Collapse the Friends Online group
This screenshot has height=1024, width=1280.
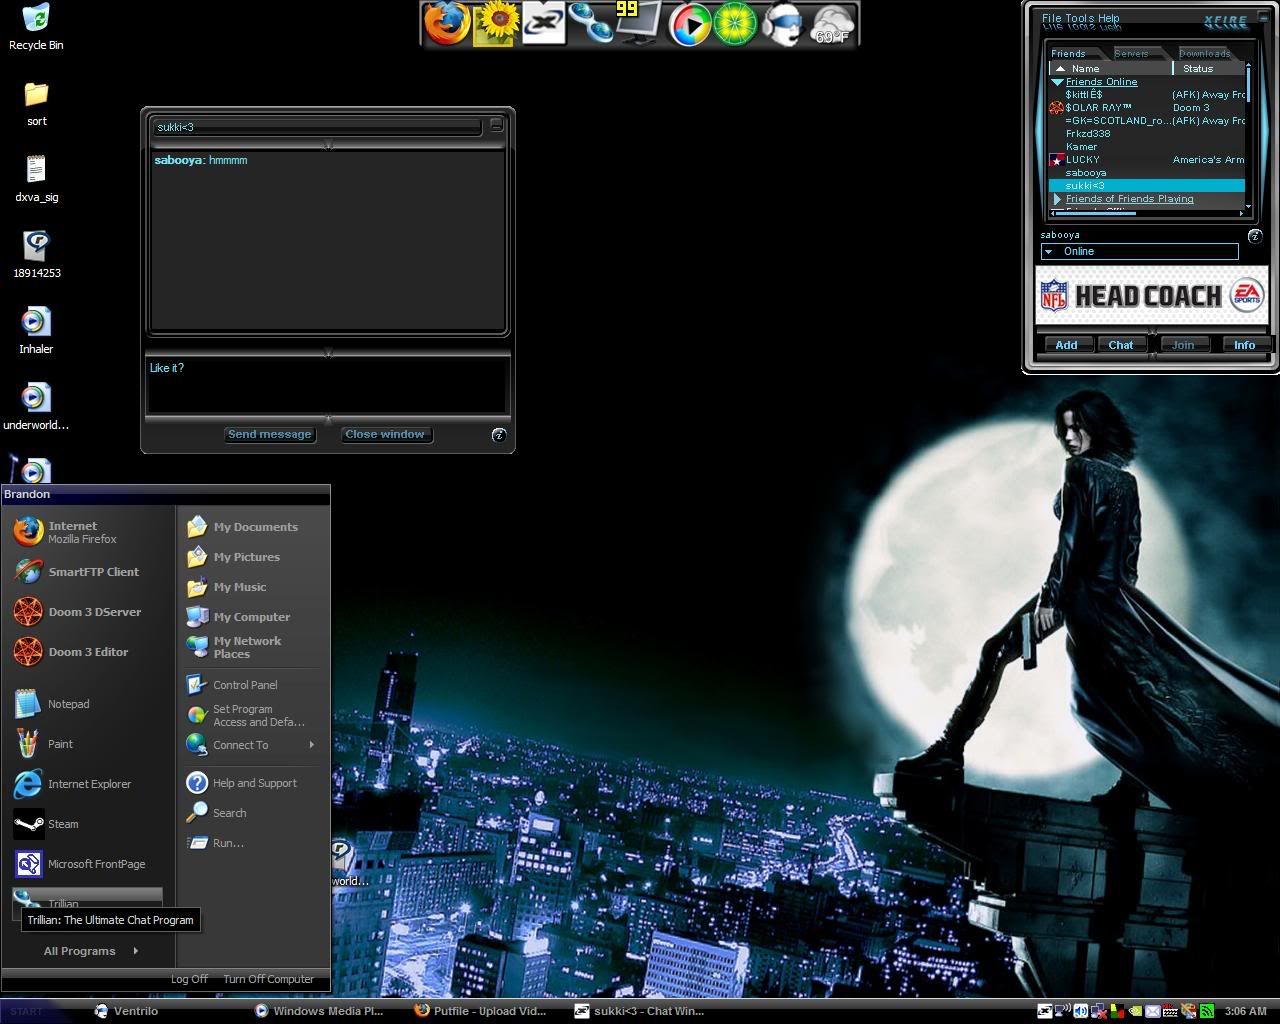(1057, 82)
